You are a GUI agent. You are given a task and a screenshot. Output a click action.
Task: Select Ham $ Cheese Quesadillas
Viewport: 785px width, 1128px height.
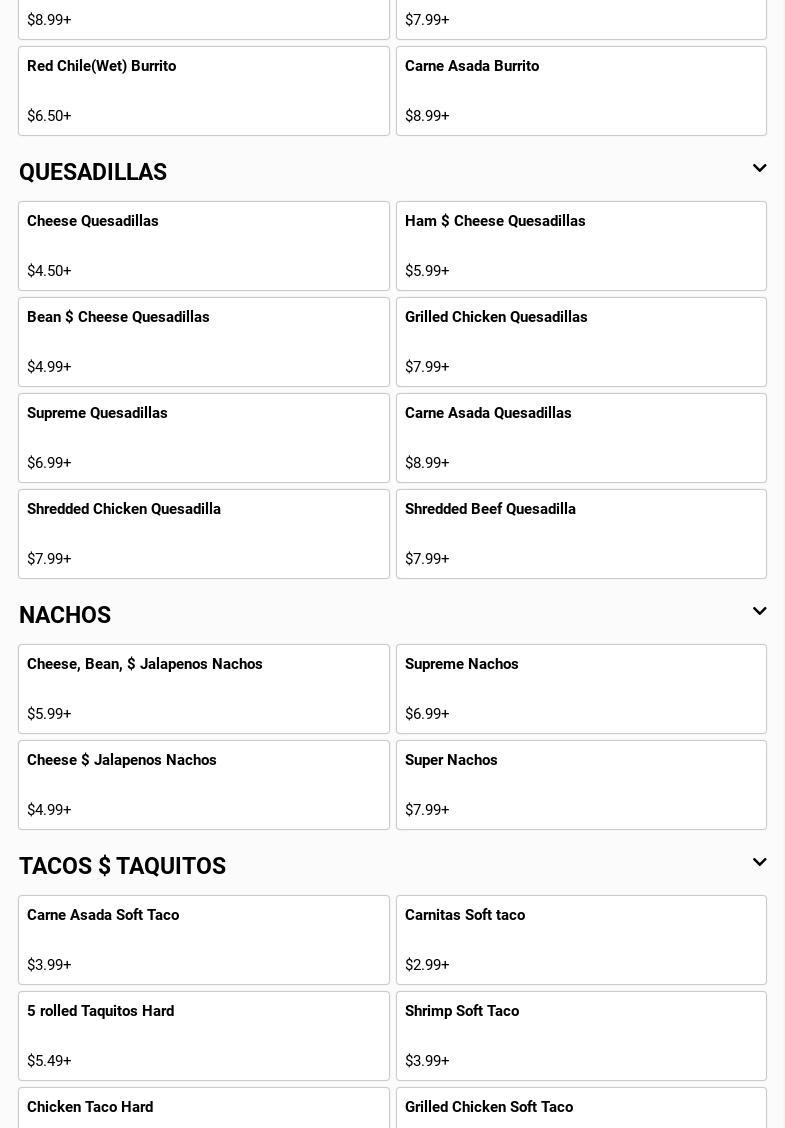click(x=581, y=246)
